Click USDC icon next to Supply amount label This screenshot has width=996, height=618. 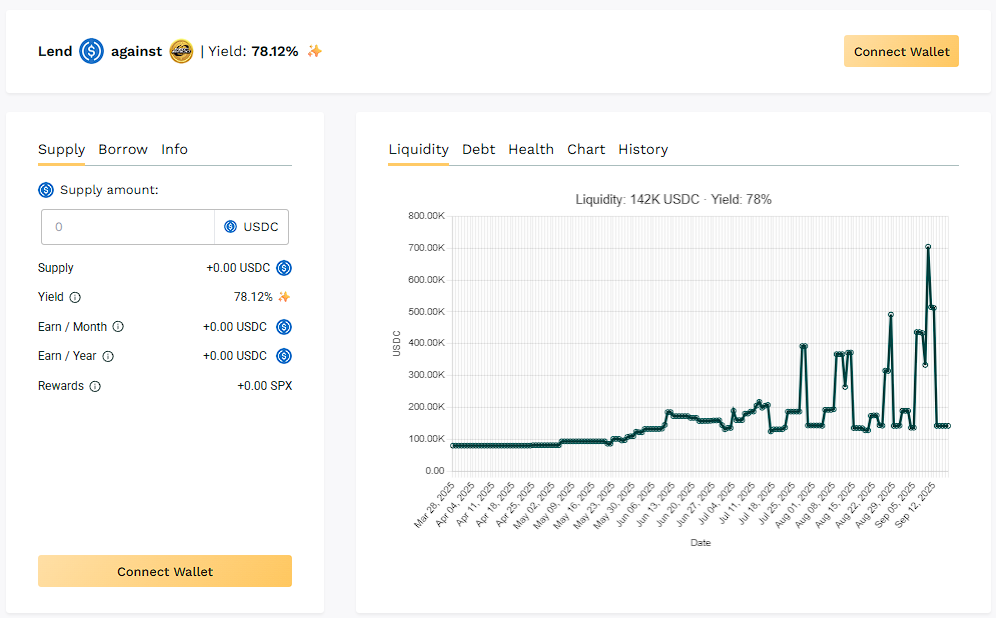tap(46, 190)
